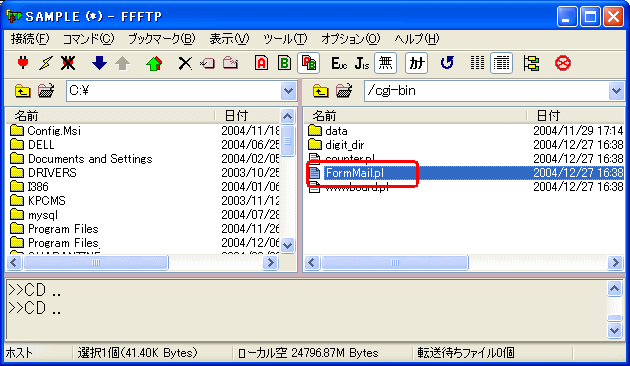Click the local path C:¥ text field
Viewport: 630px width, 366px height.
(174, 91)
